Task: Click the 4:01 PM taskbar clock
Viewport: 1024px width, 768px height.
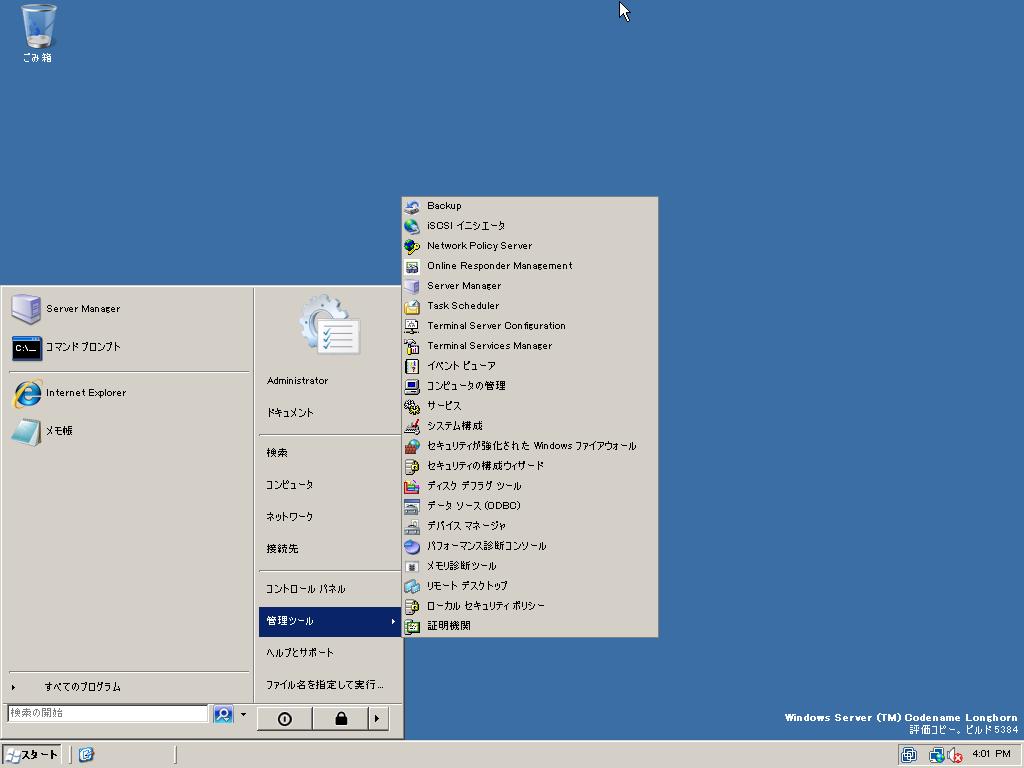Action: [992, 754]
